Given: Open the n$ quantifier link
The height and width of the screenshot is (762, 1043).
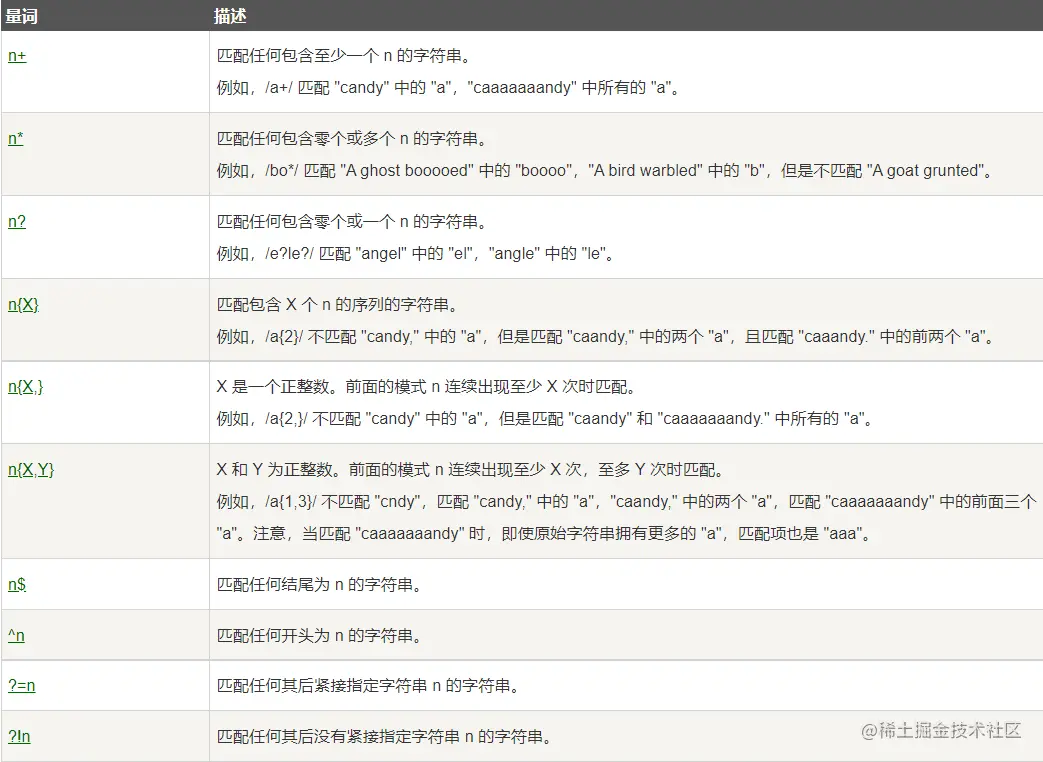Looking at the screenshot, I should pos(17,584).
